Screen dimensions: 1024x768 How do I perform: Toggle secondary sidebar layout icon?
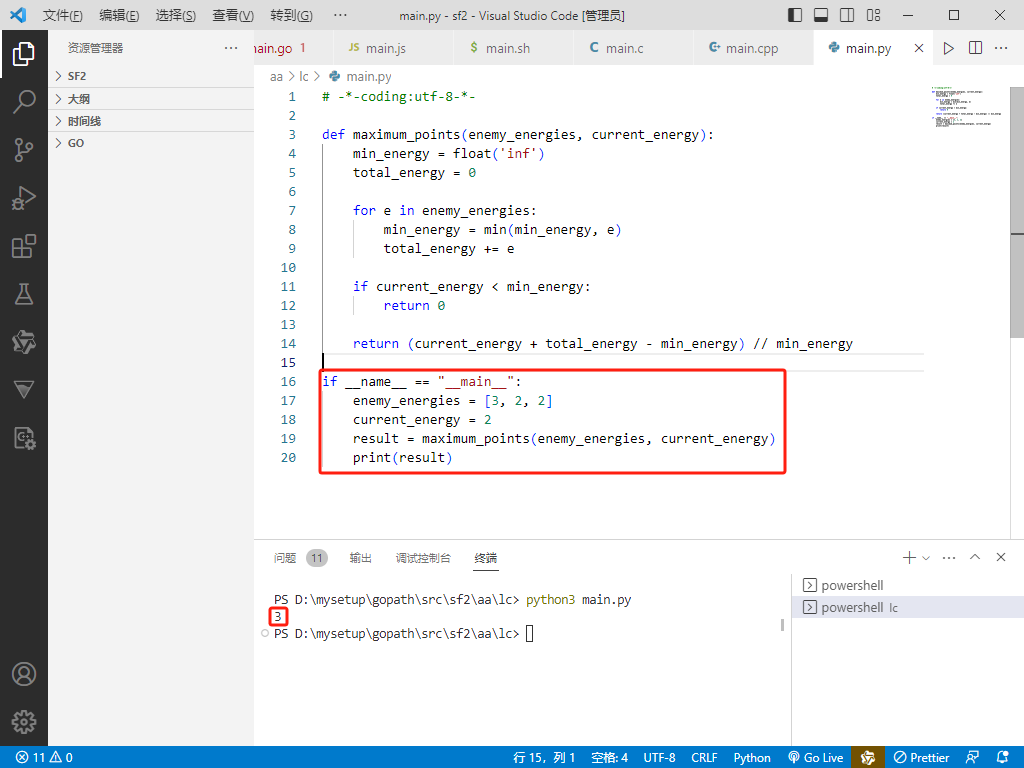tap(847, 15)
